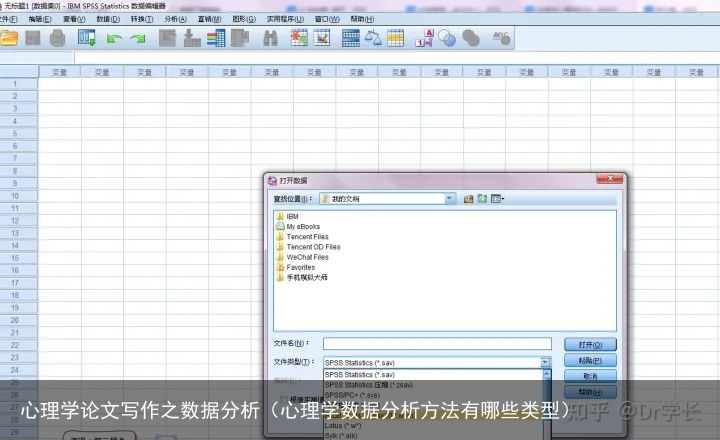
Task: Click the Open data folder toolbar icon
Action: pos(9,38)
